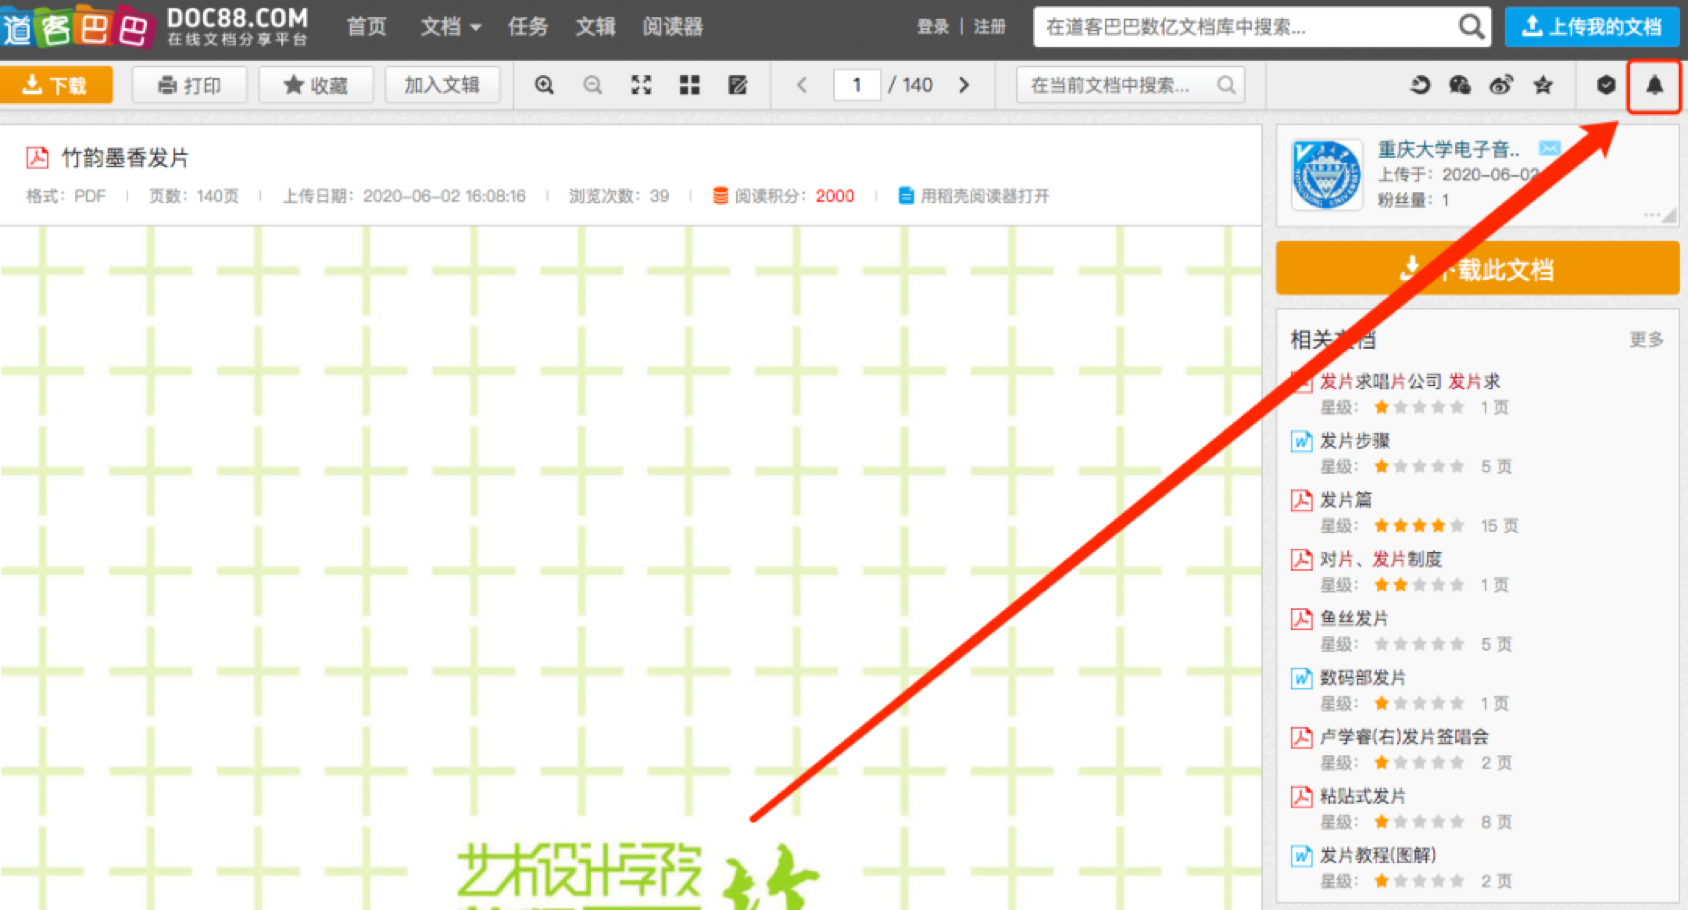1688x910 pixels.
Task: Enter fullscreen reading mode
Action: 641,85
